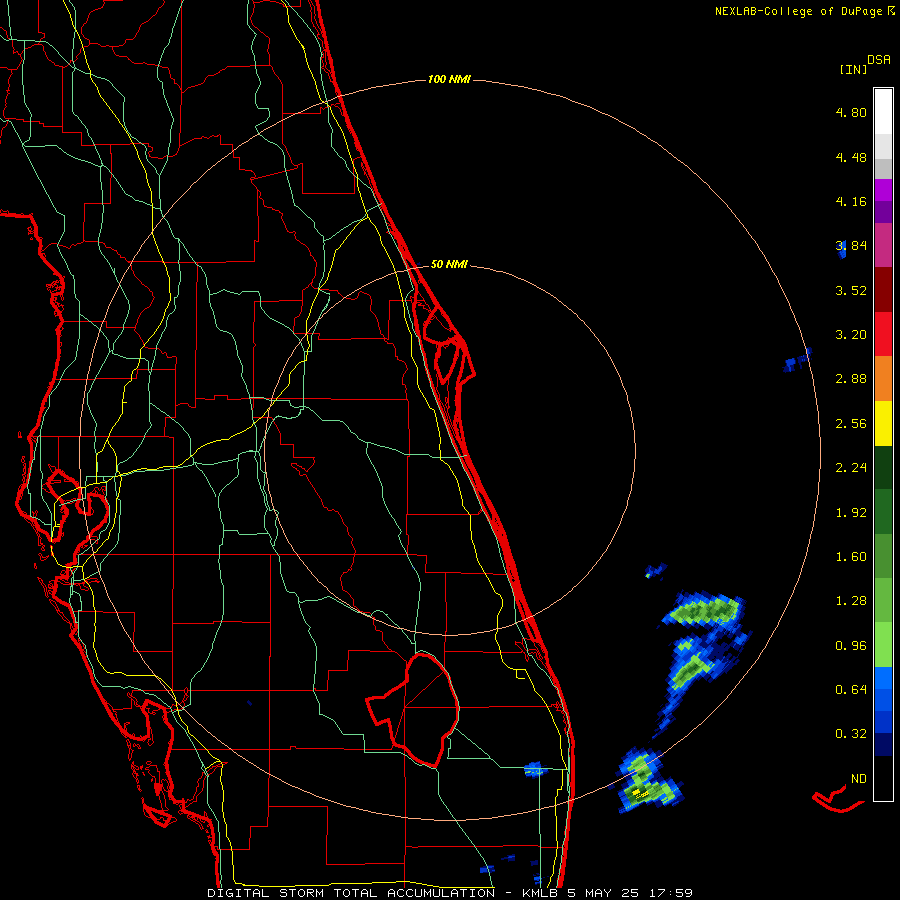Click the small blue echo inside 3.84 label
Viewport: 900px width, 900px height.
click(842, 249)
